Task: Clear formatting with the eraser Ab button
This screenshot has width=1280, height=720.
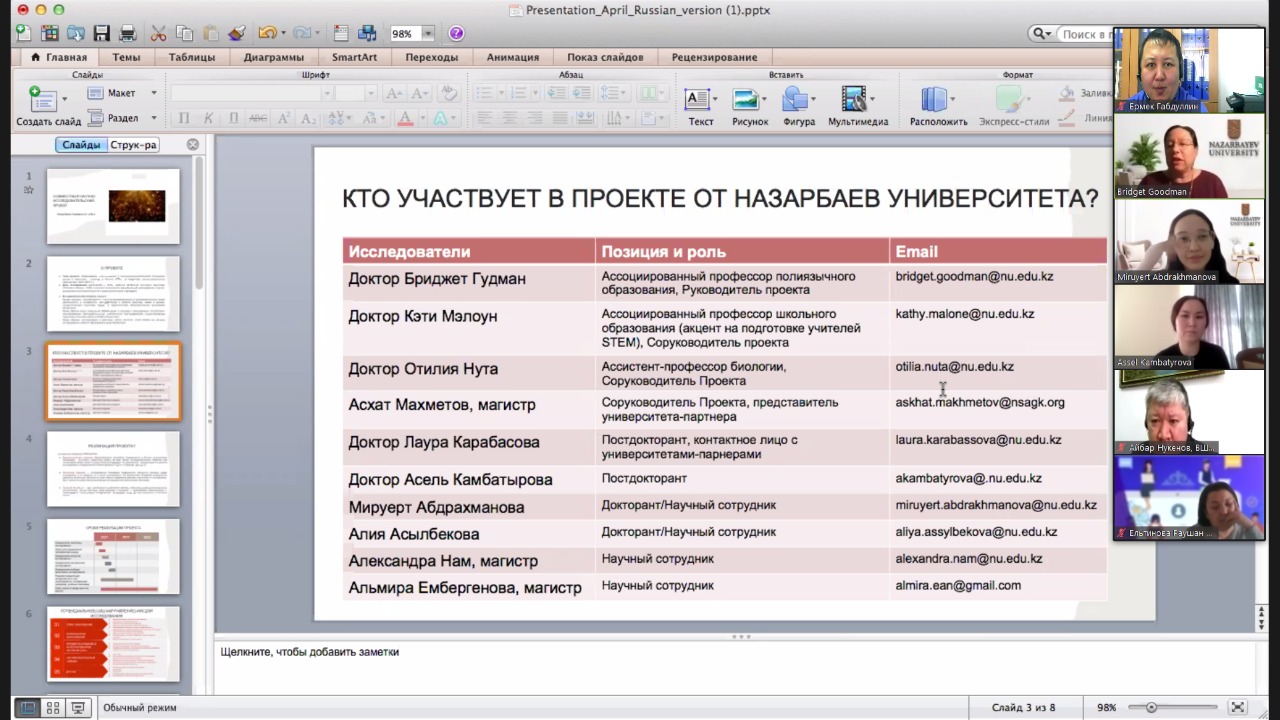Action: pos(449,93)
